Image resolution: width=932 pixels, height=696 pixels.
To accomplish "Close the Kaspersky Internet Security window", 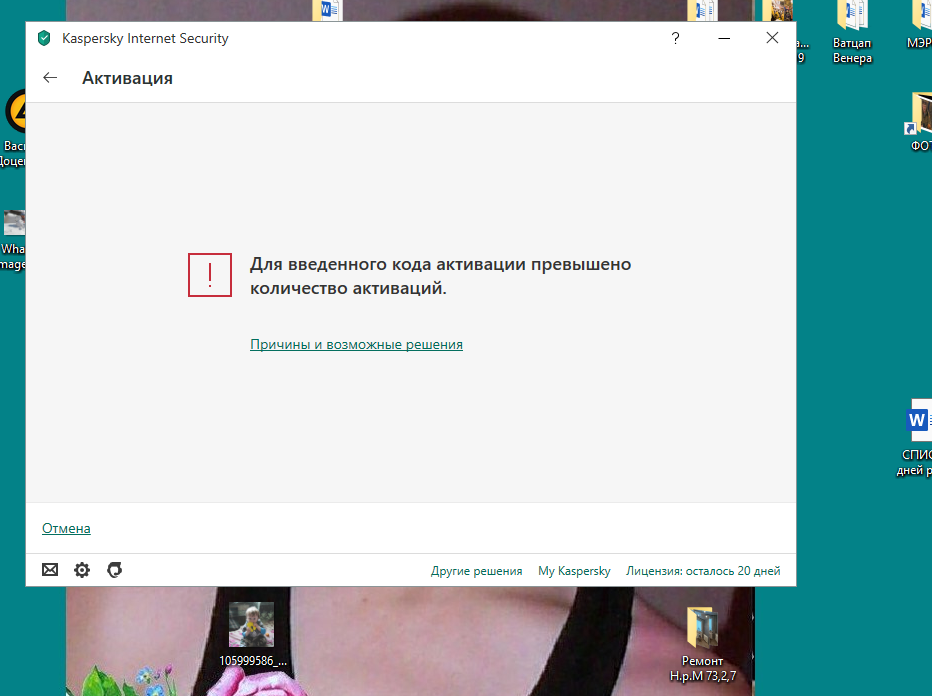I will pyautogui.click(x=772, y=38).
